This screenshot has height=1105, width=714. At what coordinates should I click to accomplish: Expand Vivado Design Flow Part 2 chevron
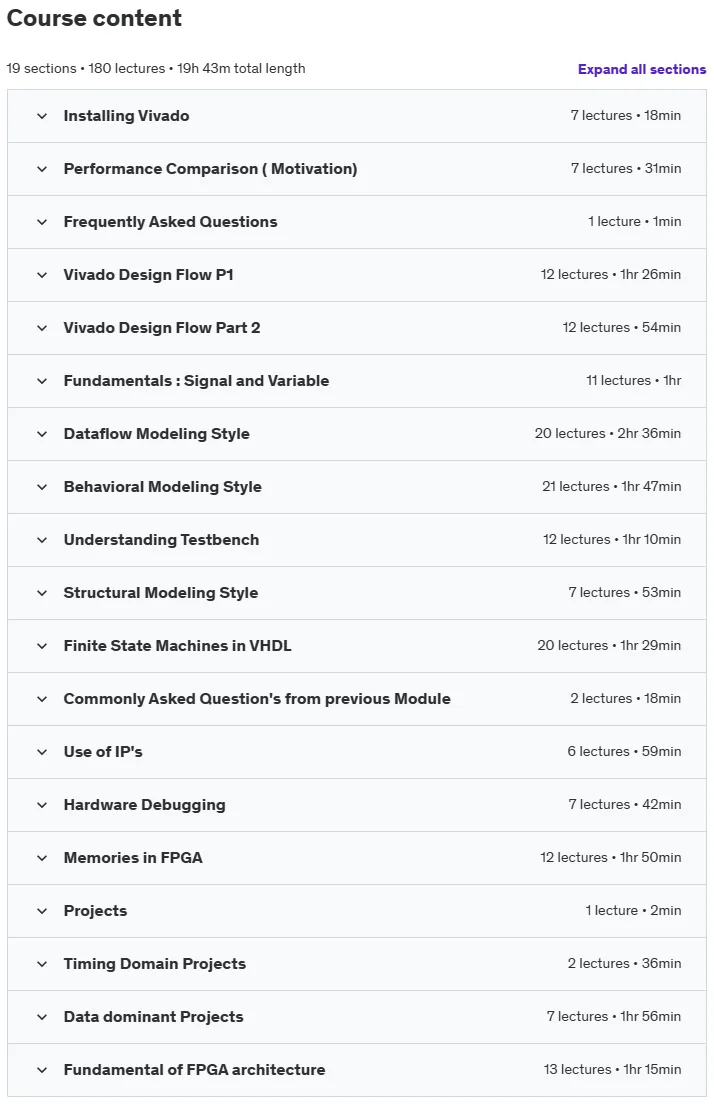coord(42,328)
